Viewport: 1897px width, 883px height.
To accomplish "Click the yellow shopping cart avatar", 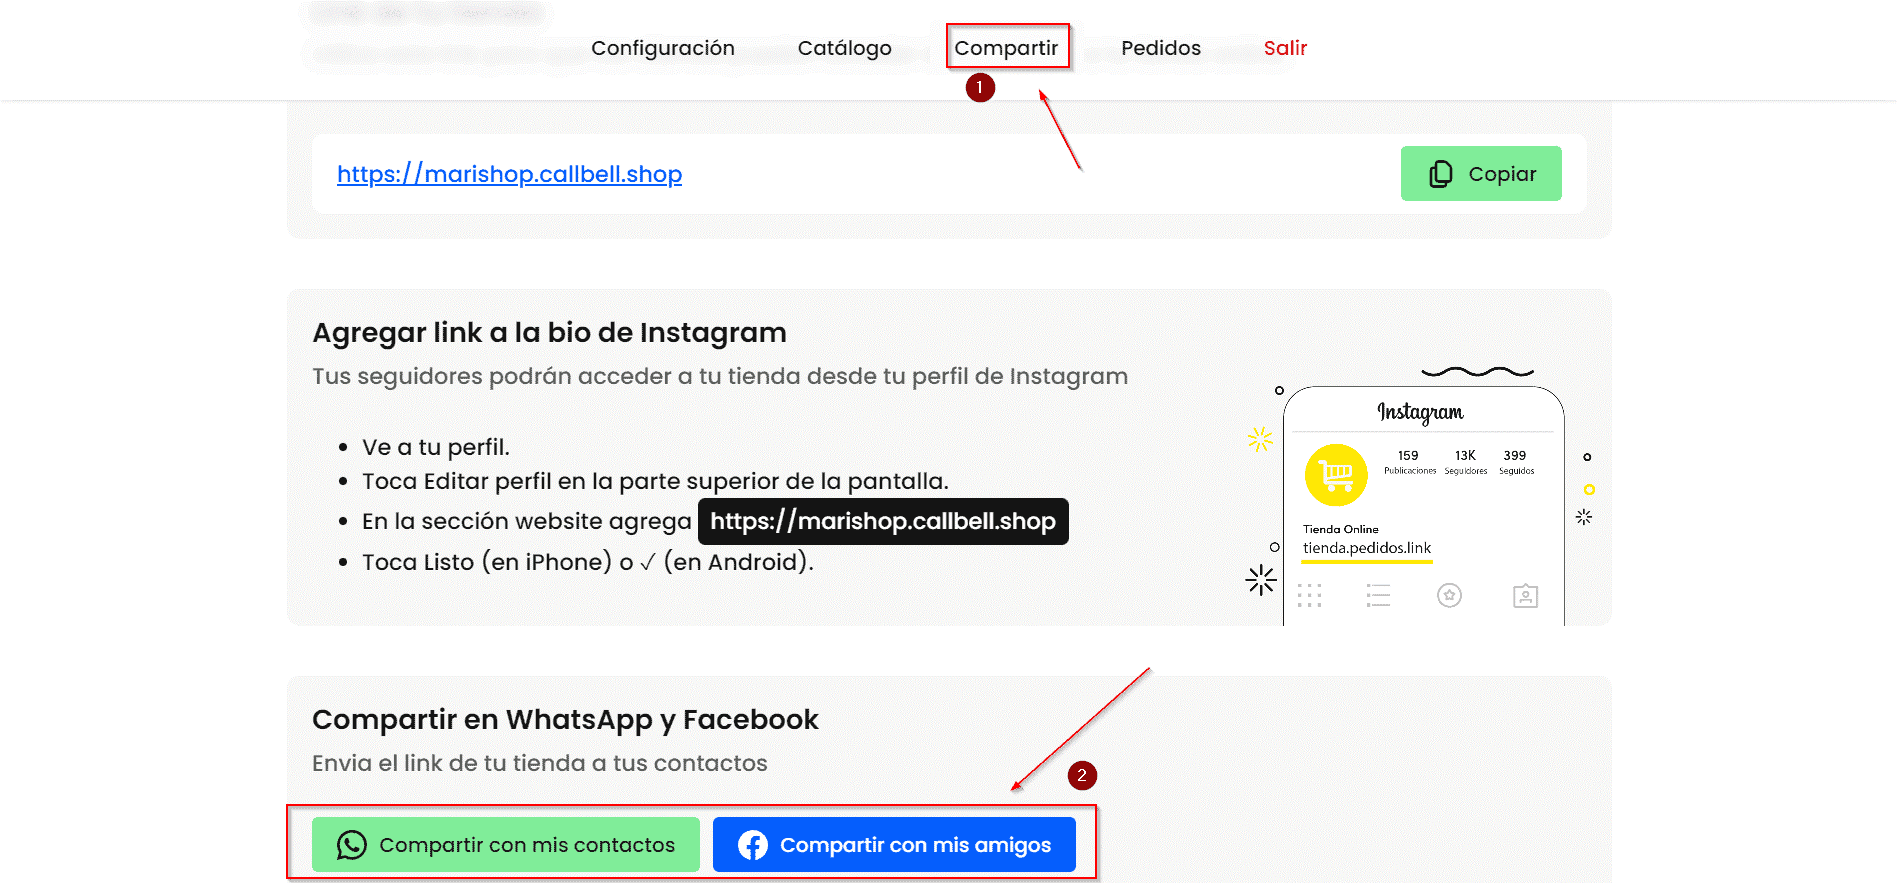I will pyautogui.click(x=1336, y=474).
